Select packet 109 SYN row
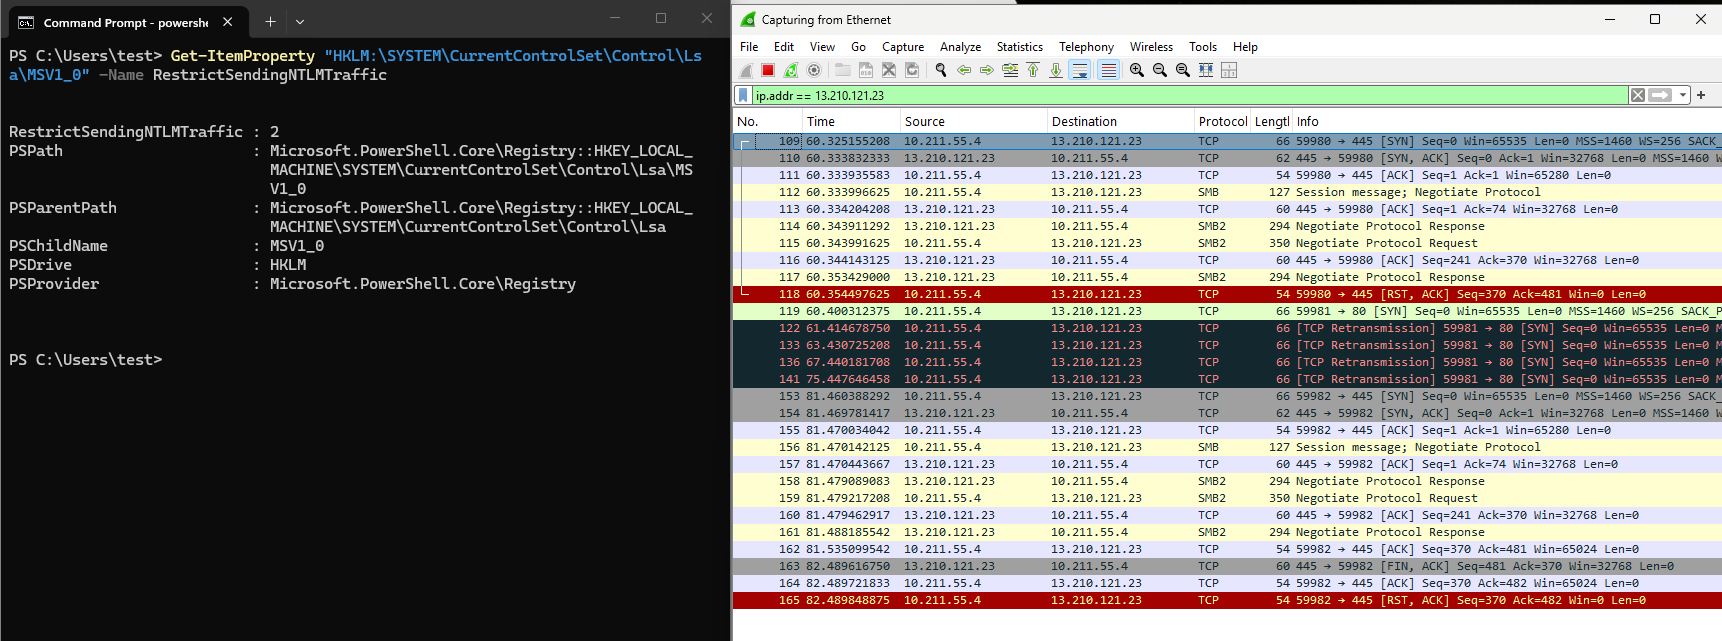 pos(1227,141)
